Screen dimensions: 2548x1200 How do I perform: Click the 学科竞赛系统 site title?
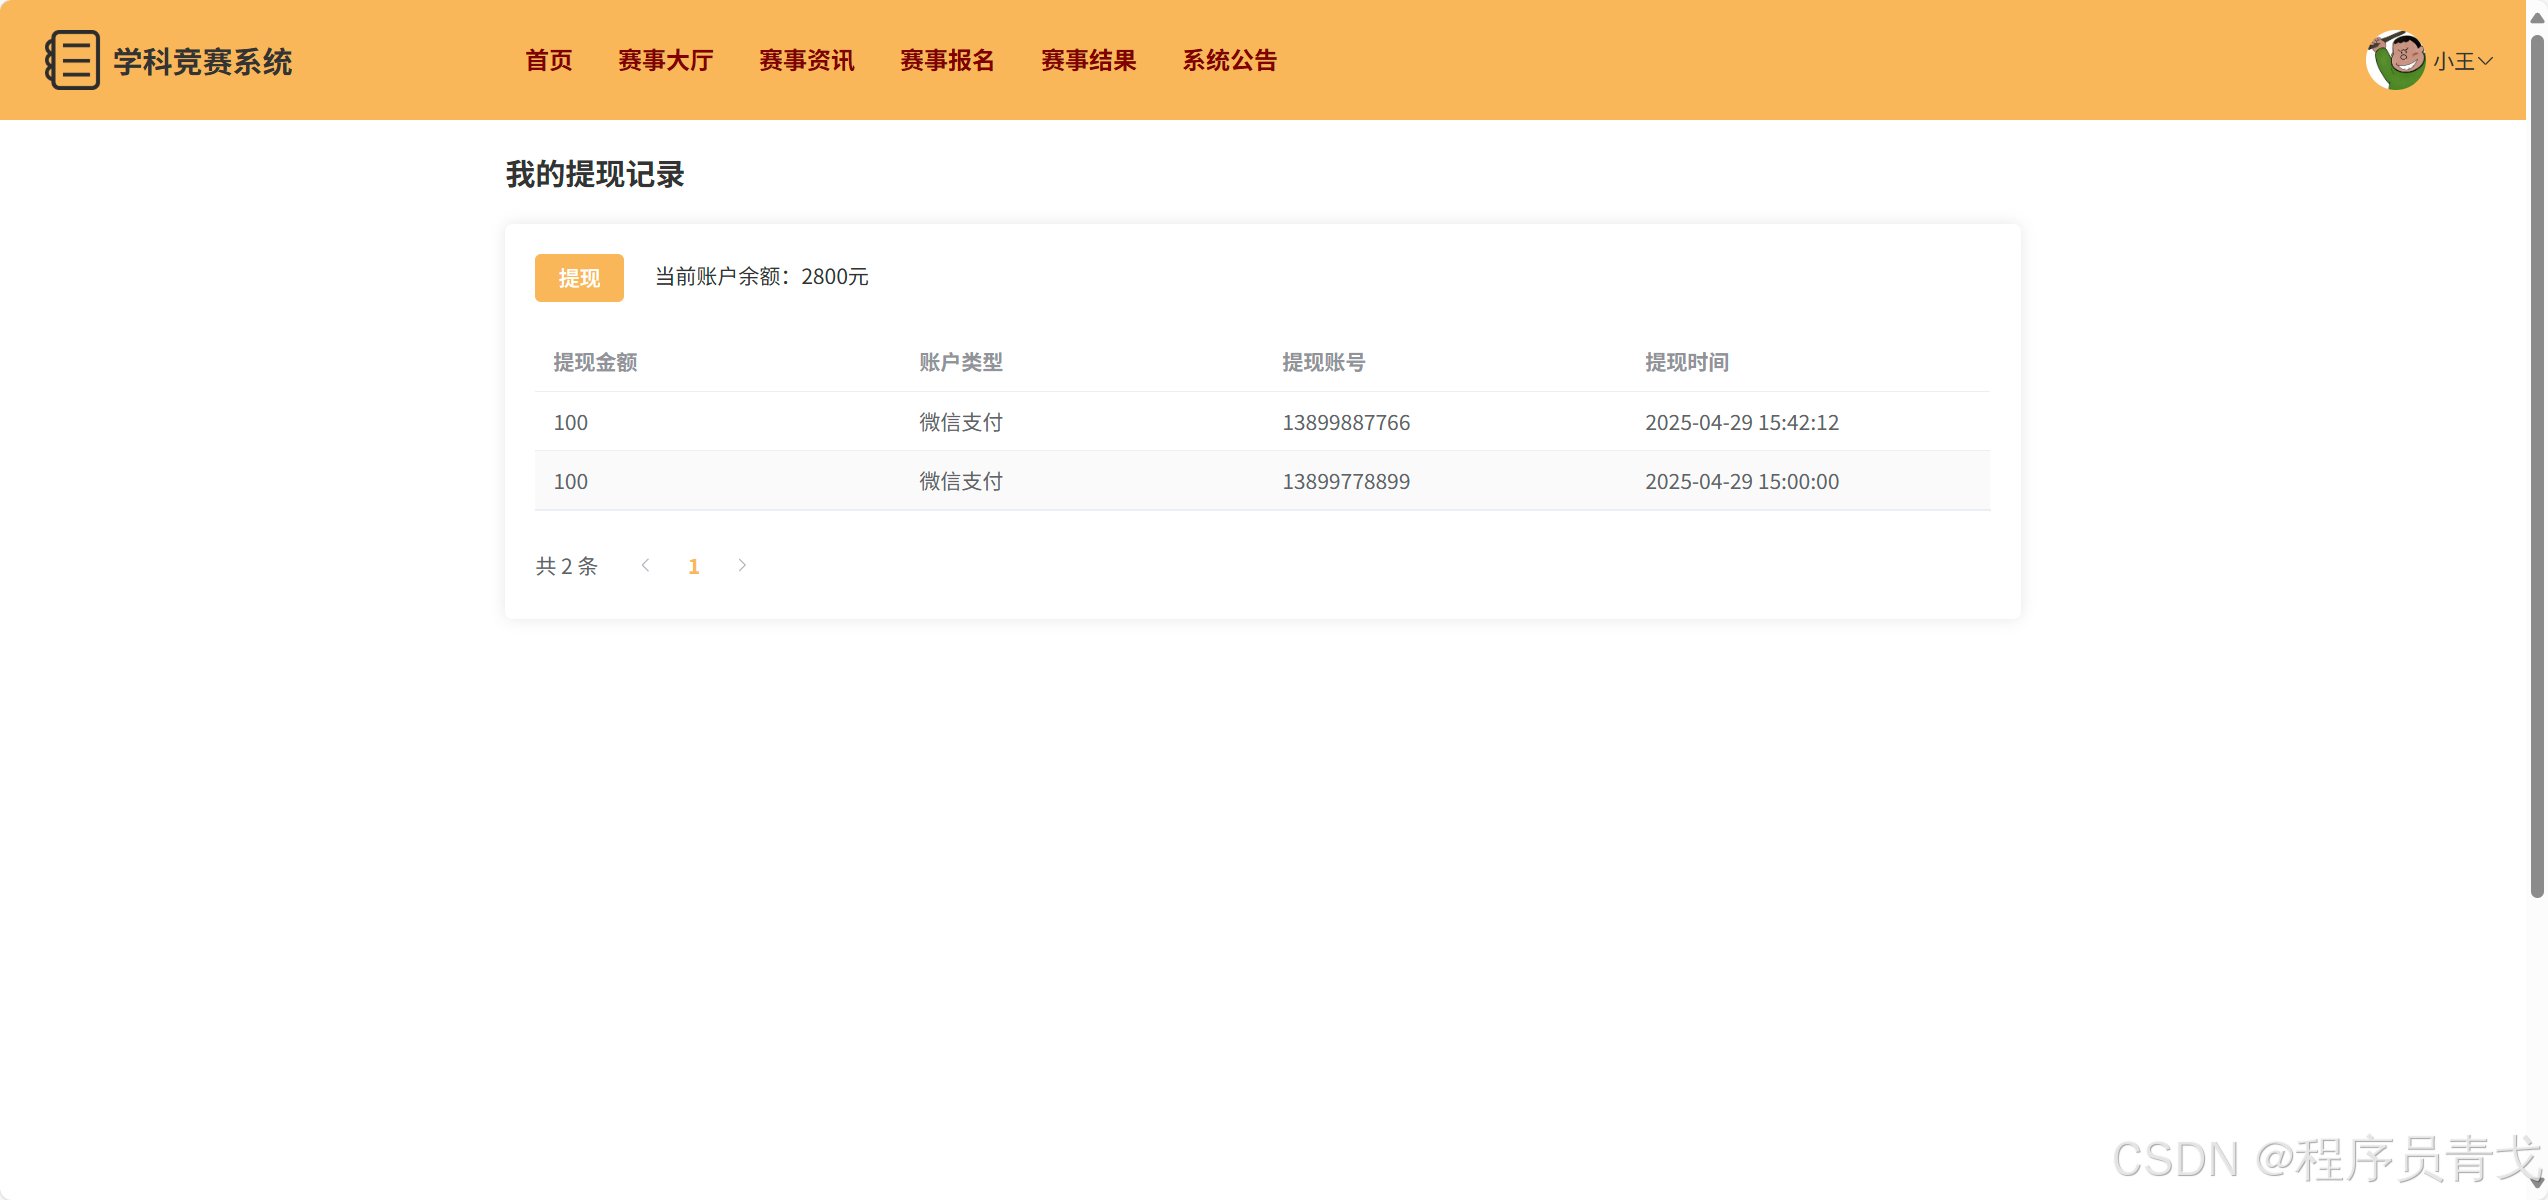202,62
